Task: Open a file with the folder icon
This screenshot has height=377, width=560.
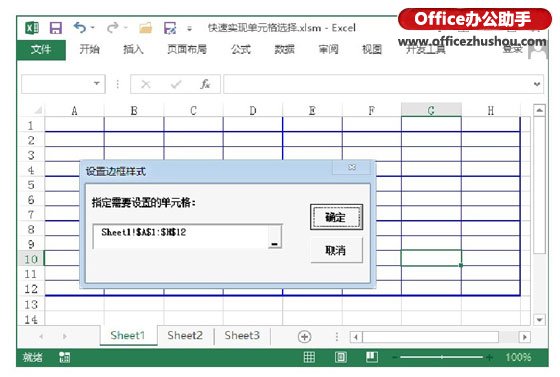Action: [x=145, y=28]
